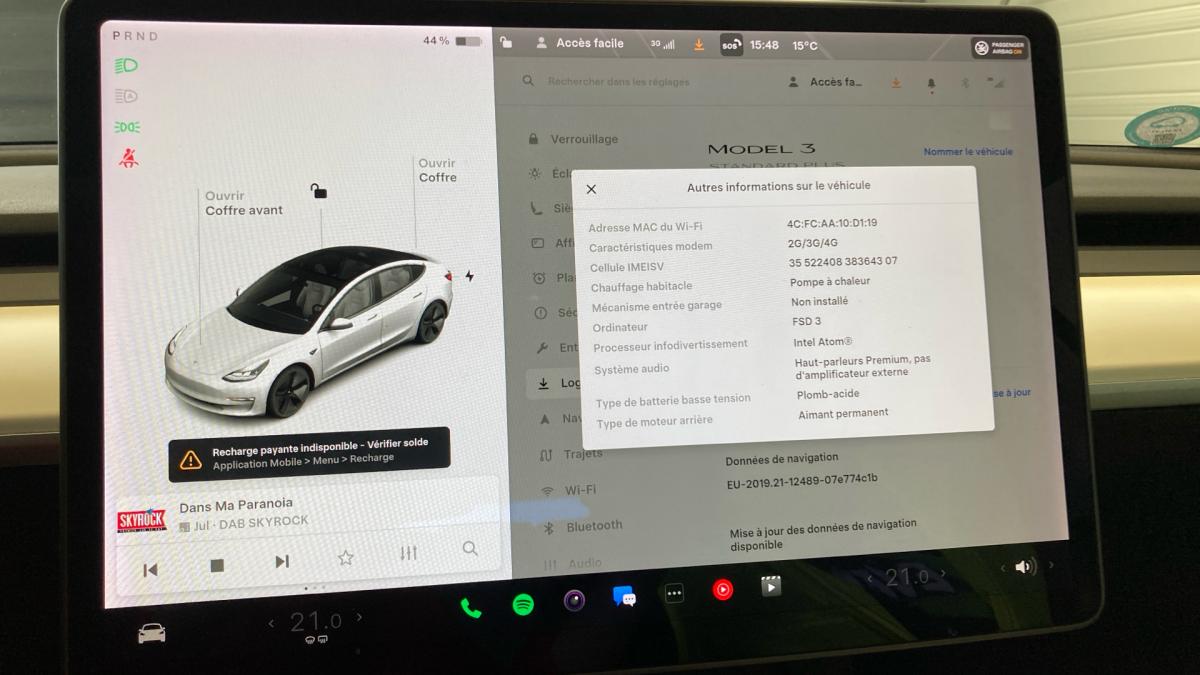This screenshot has height=675, width=1200.
Task: Tap the battery 44% indicator
Action: tap(452, 41)
